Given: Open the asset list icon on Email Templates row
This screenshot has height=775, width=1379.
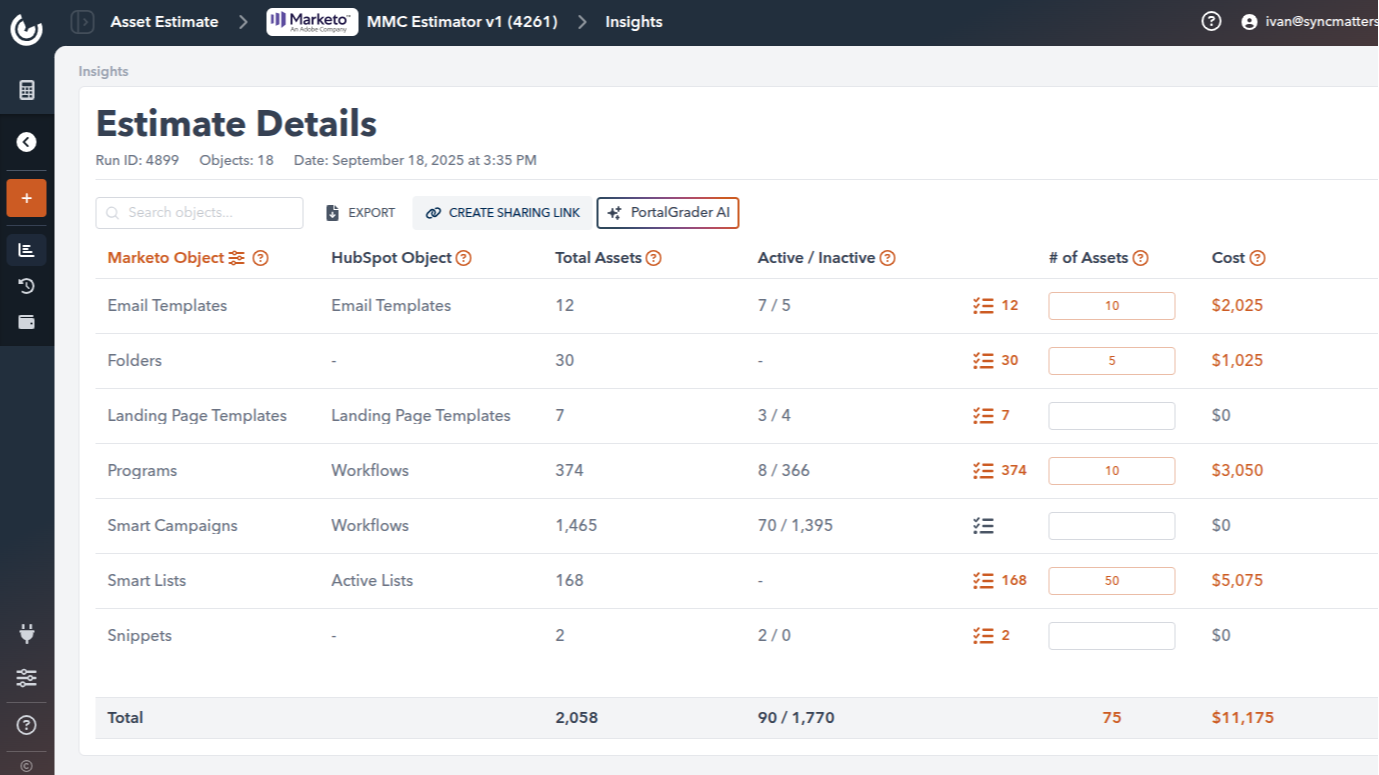Looking at the screenshot, I should point(984,305).
